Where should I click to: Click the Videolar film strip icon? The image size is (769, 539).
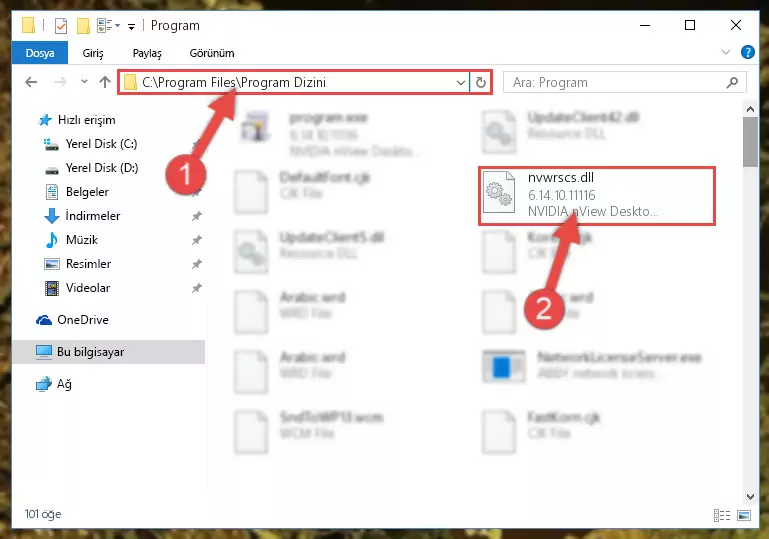tap(51, 288)
